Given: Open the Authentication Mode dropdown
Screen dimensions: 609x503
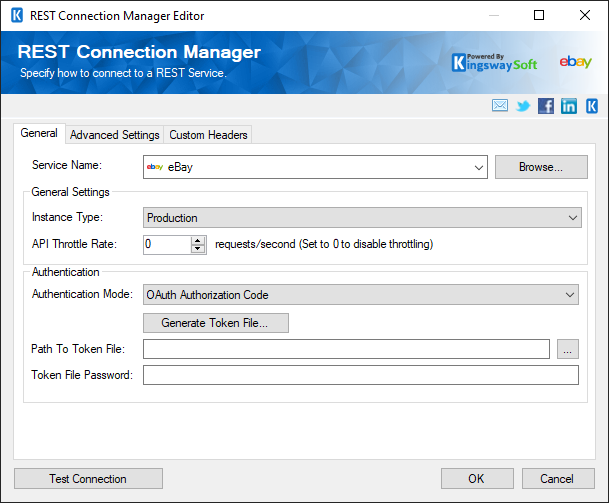Looking at the screenshot, I should click(x=360, y=295).
